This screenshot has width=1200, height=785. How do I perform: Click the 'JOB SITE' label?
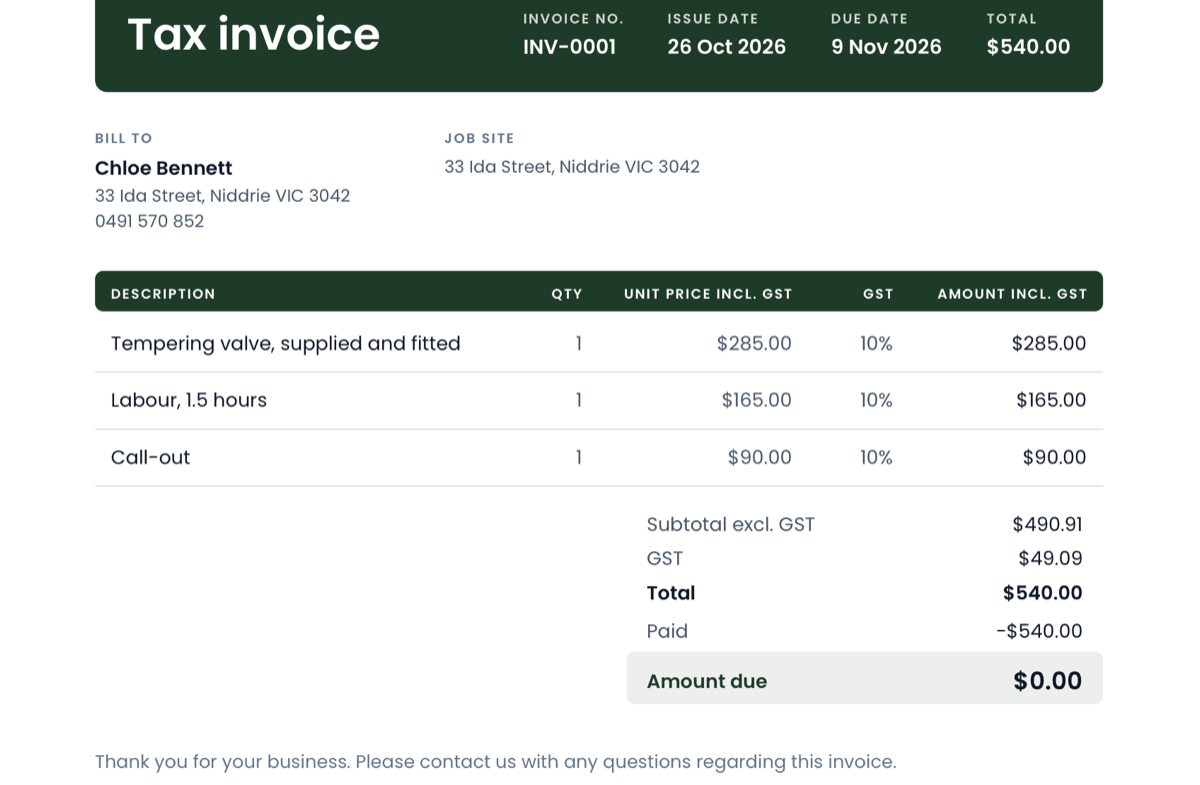(479, 138)
